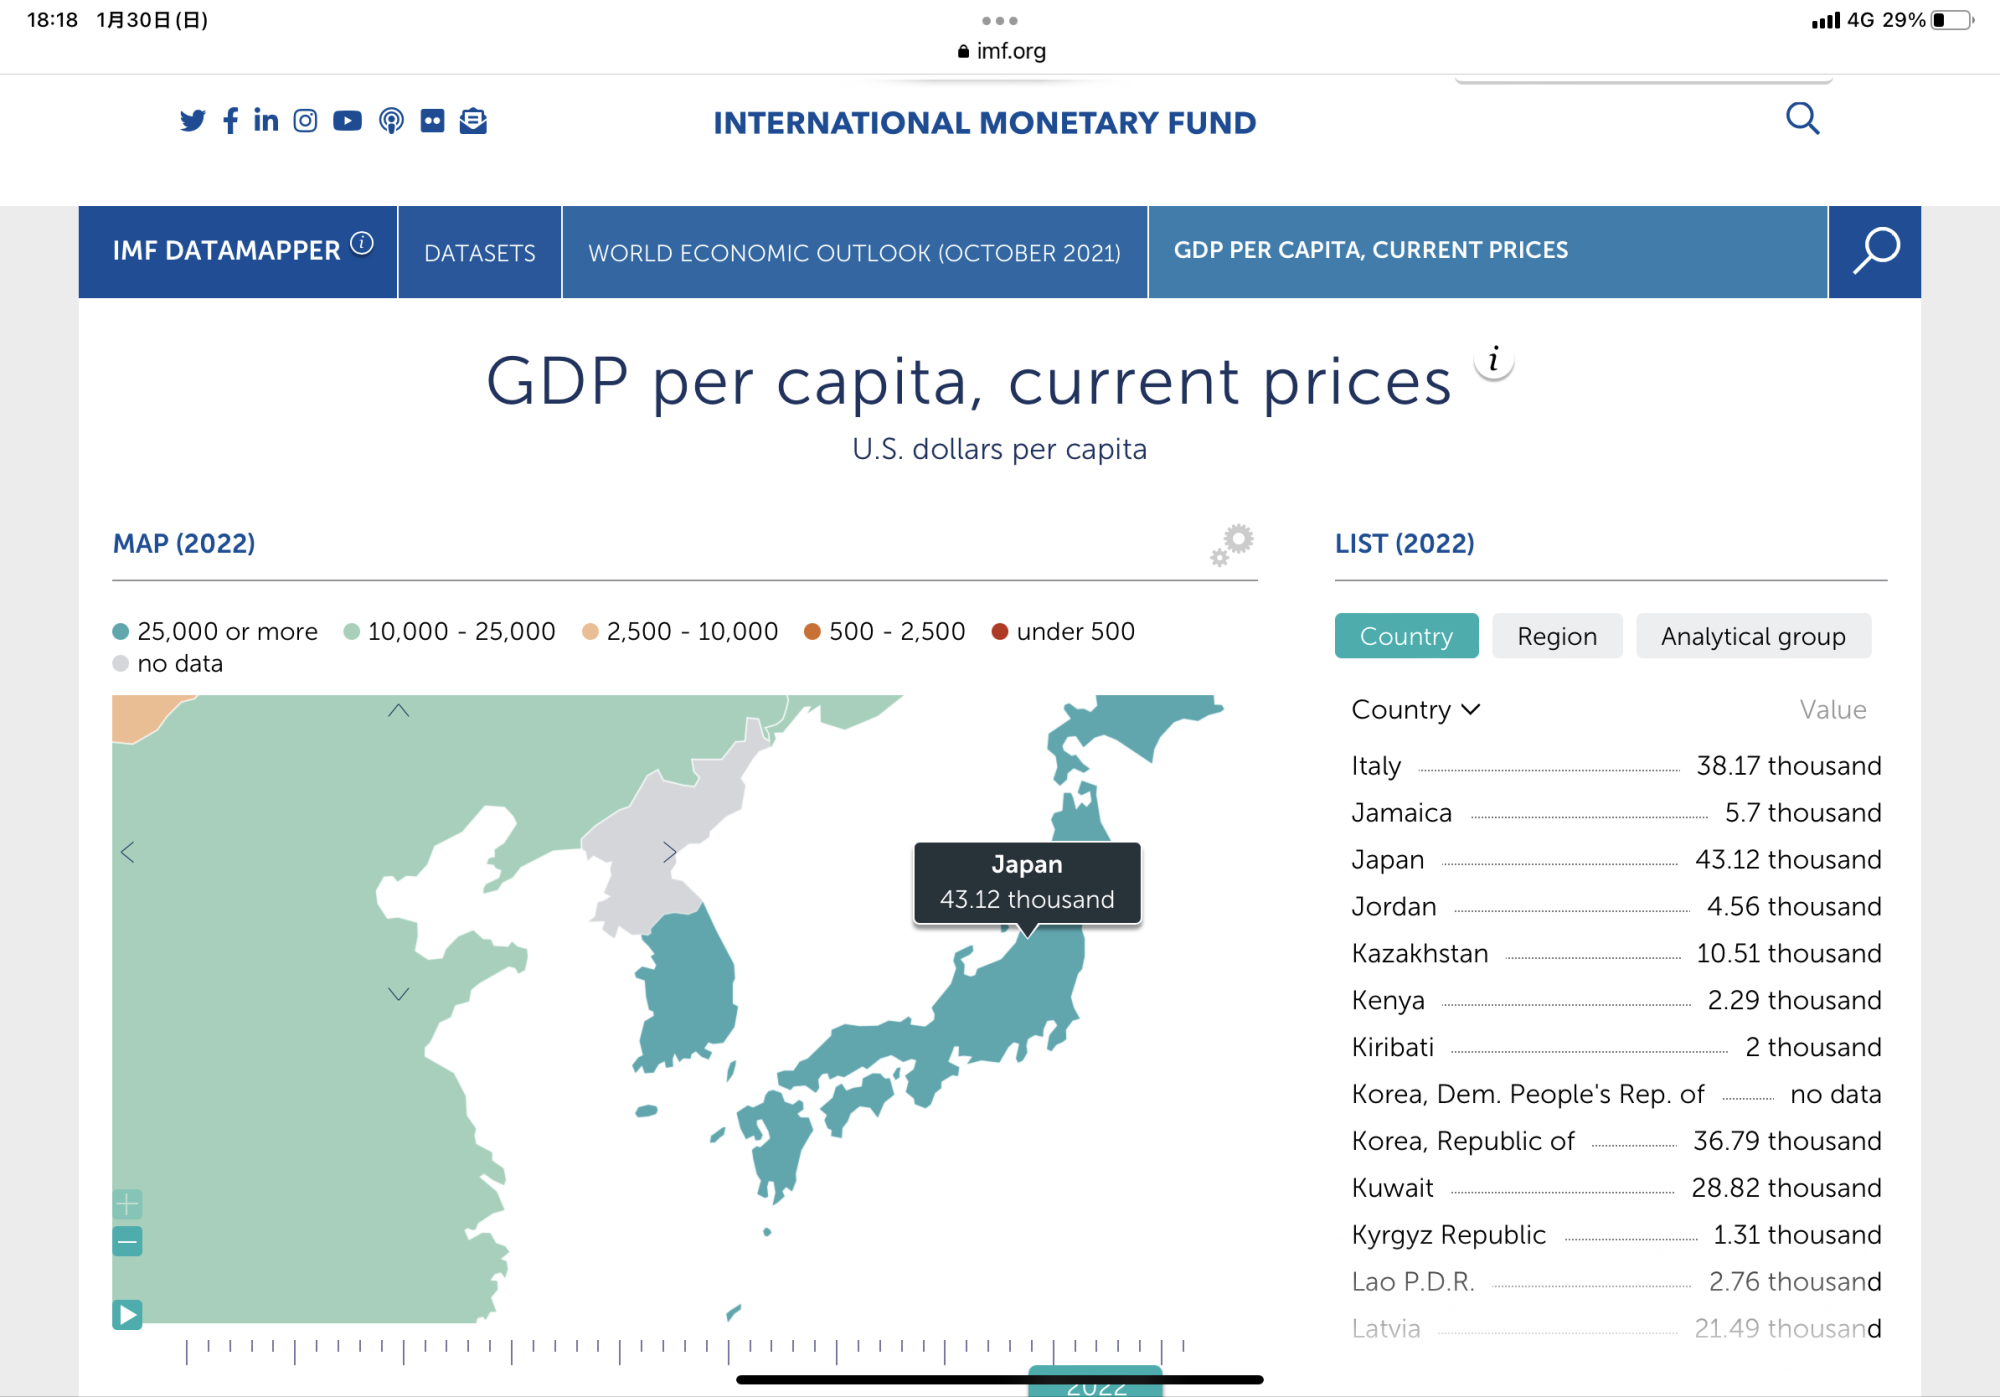Image resolution: width=2000 pixels, height=1397 pixels.
Task: Pan map up with chevron arrow
Action: click(x=398, y=711)
